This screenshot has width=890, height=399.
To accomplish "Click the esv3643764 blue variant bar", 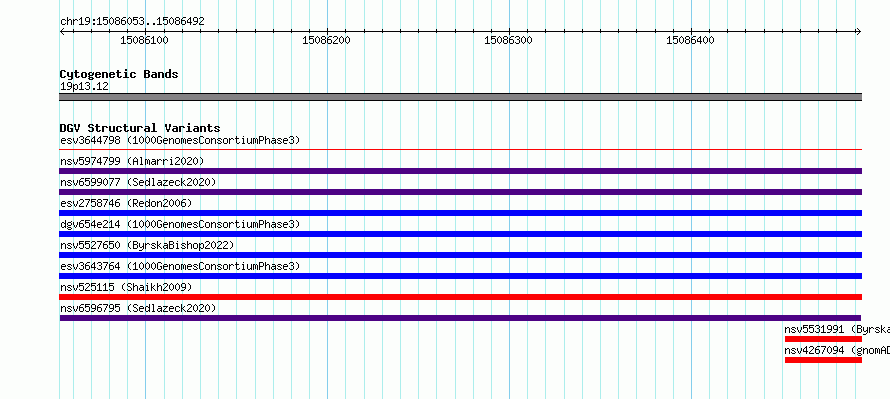I will click(x=460, y=276).
